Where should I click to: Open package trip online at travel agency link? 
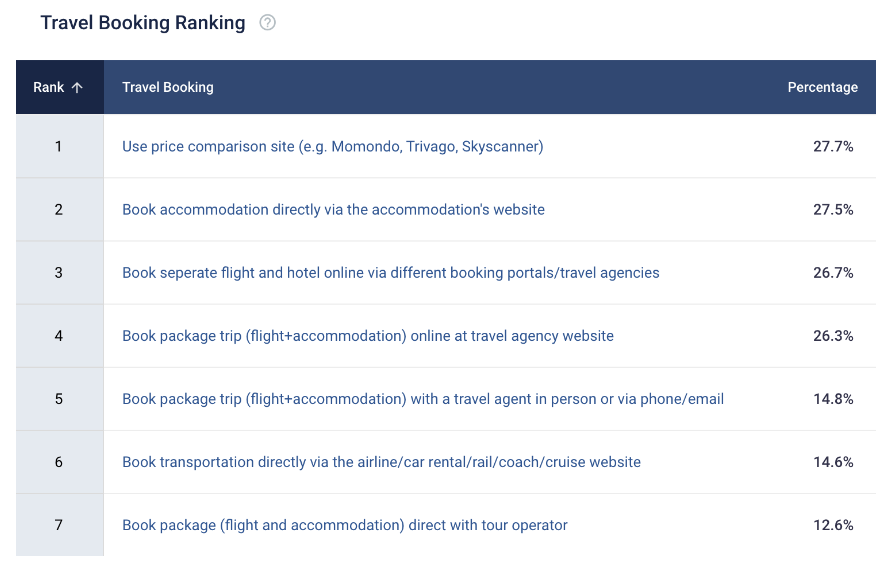tap(368, 336)
